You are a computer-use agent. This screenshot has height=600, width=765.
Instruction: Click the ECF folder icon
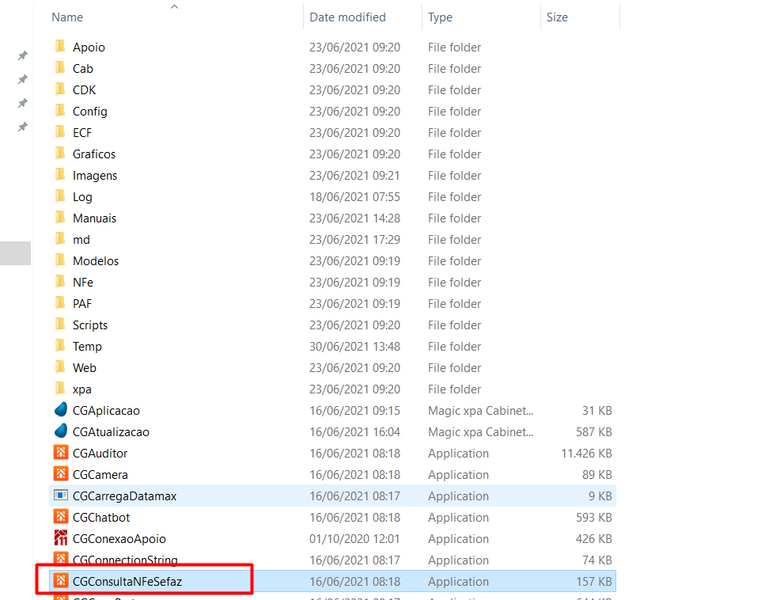pos(60,132)
